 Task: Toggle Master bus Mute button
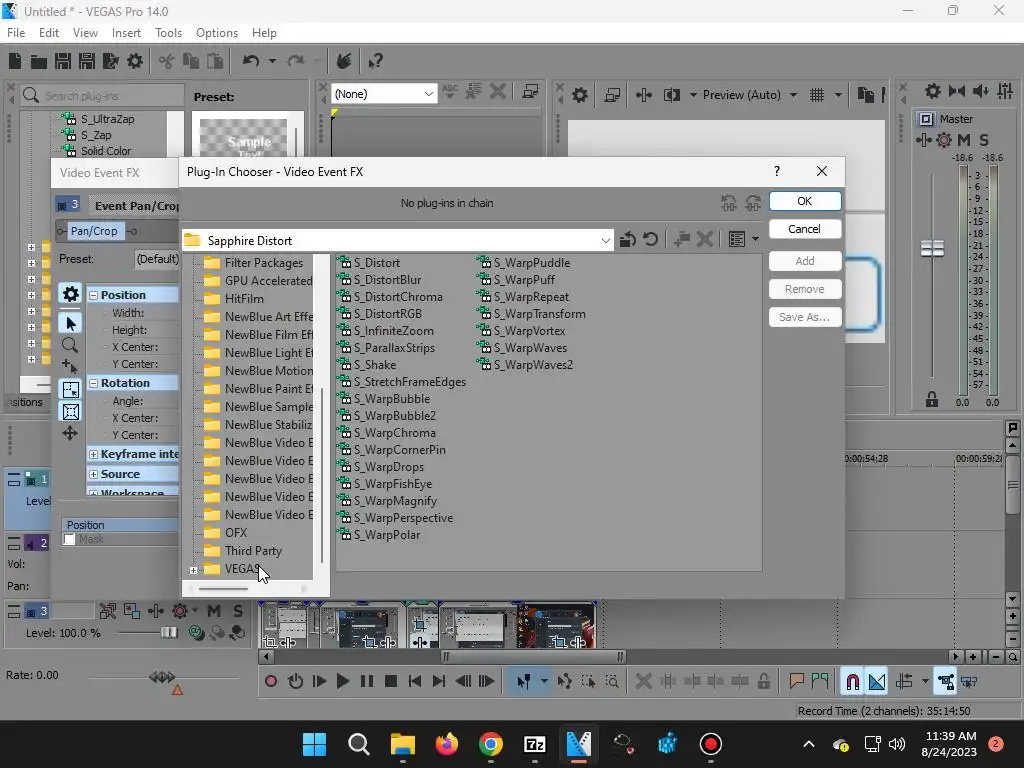(x=963, y=140)
